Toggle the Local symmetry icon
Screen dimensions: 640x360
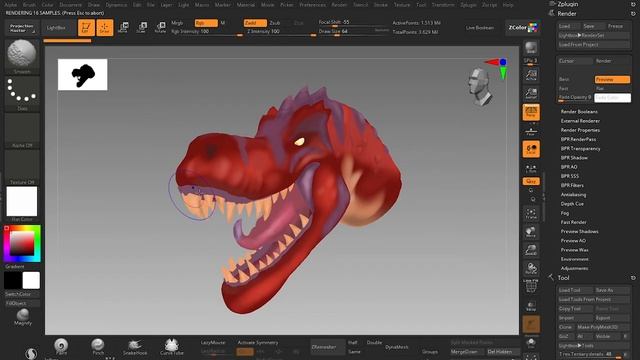(531, 149)
